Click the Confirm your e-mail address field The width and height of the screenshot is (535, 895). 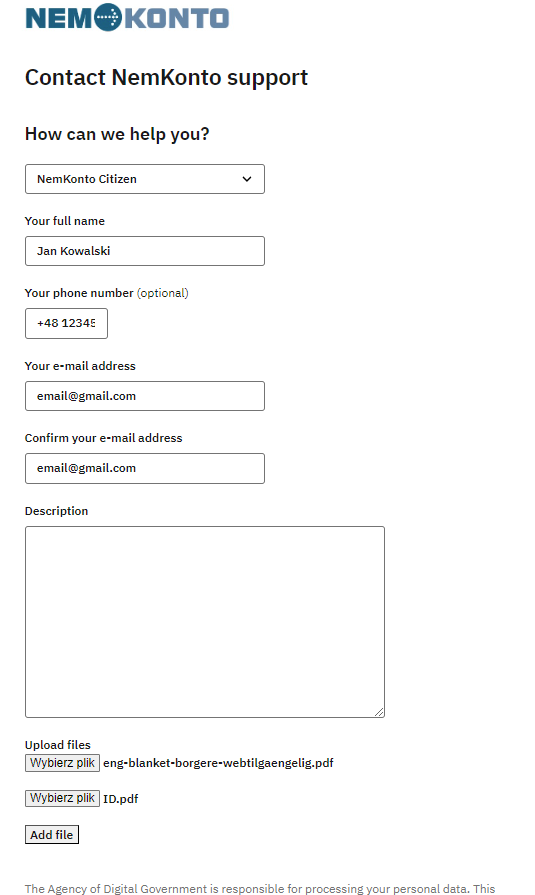click(x=145, y=469)
